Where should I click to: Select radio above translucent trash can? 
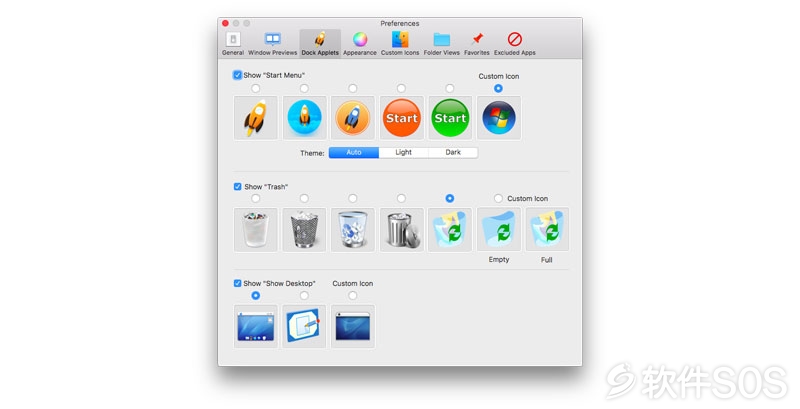[256, 198]
